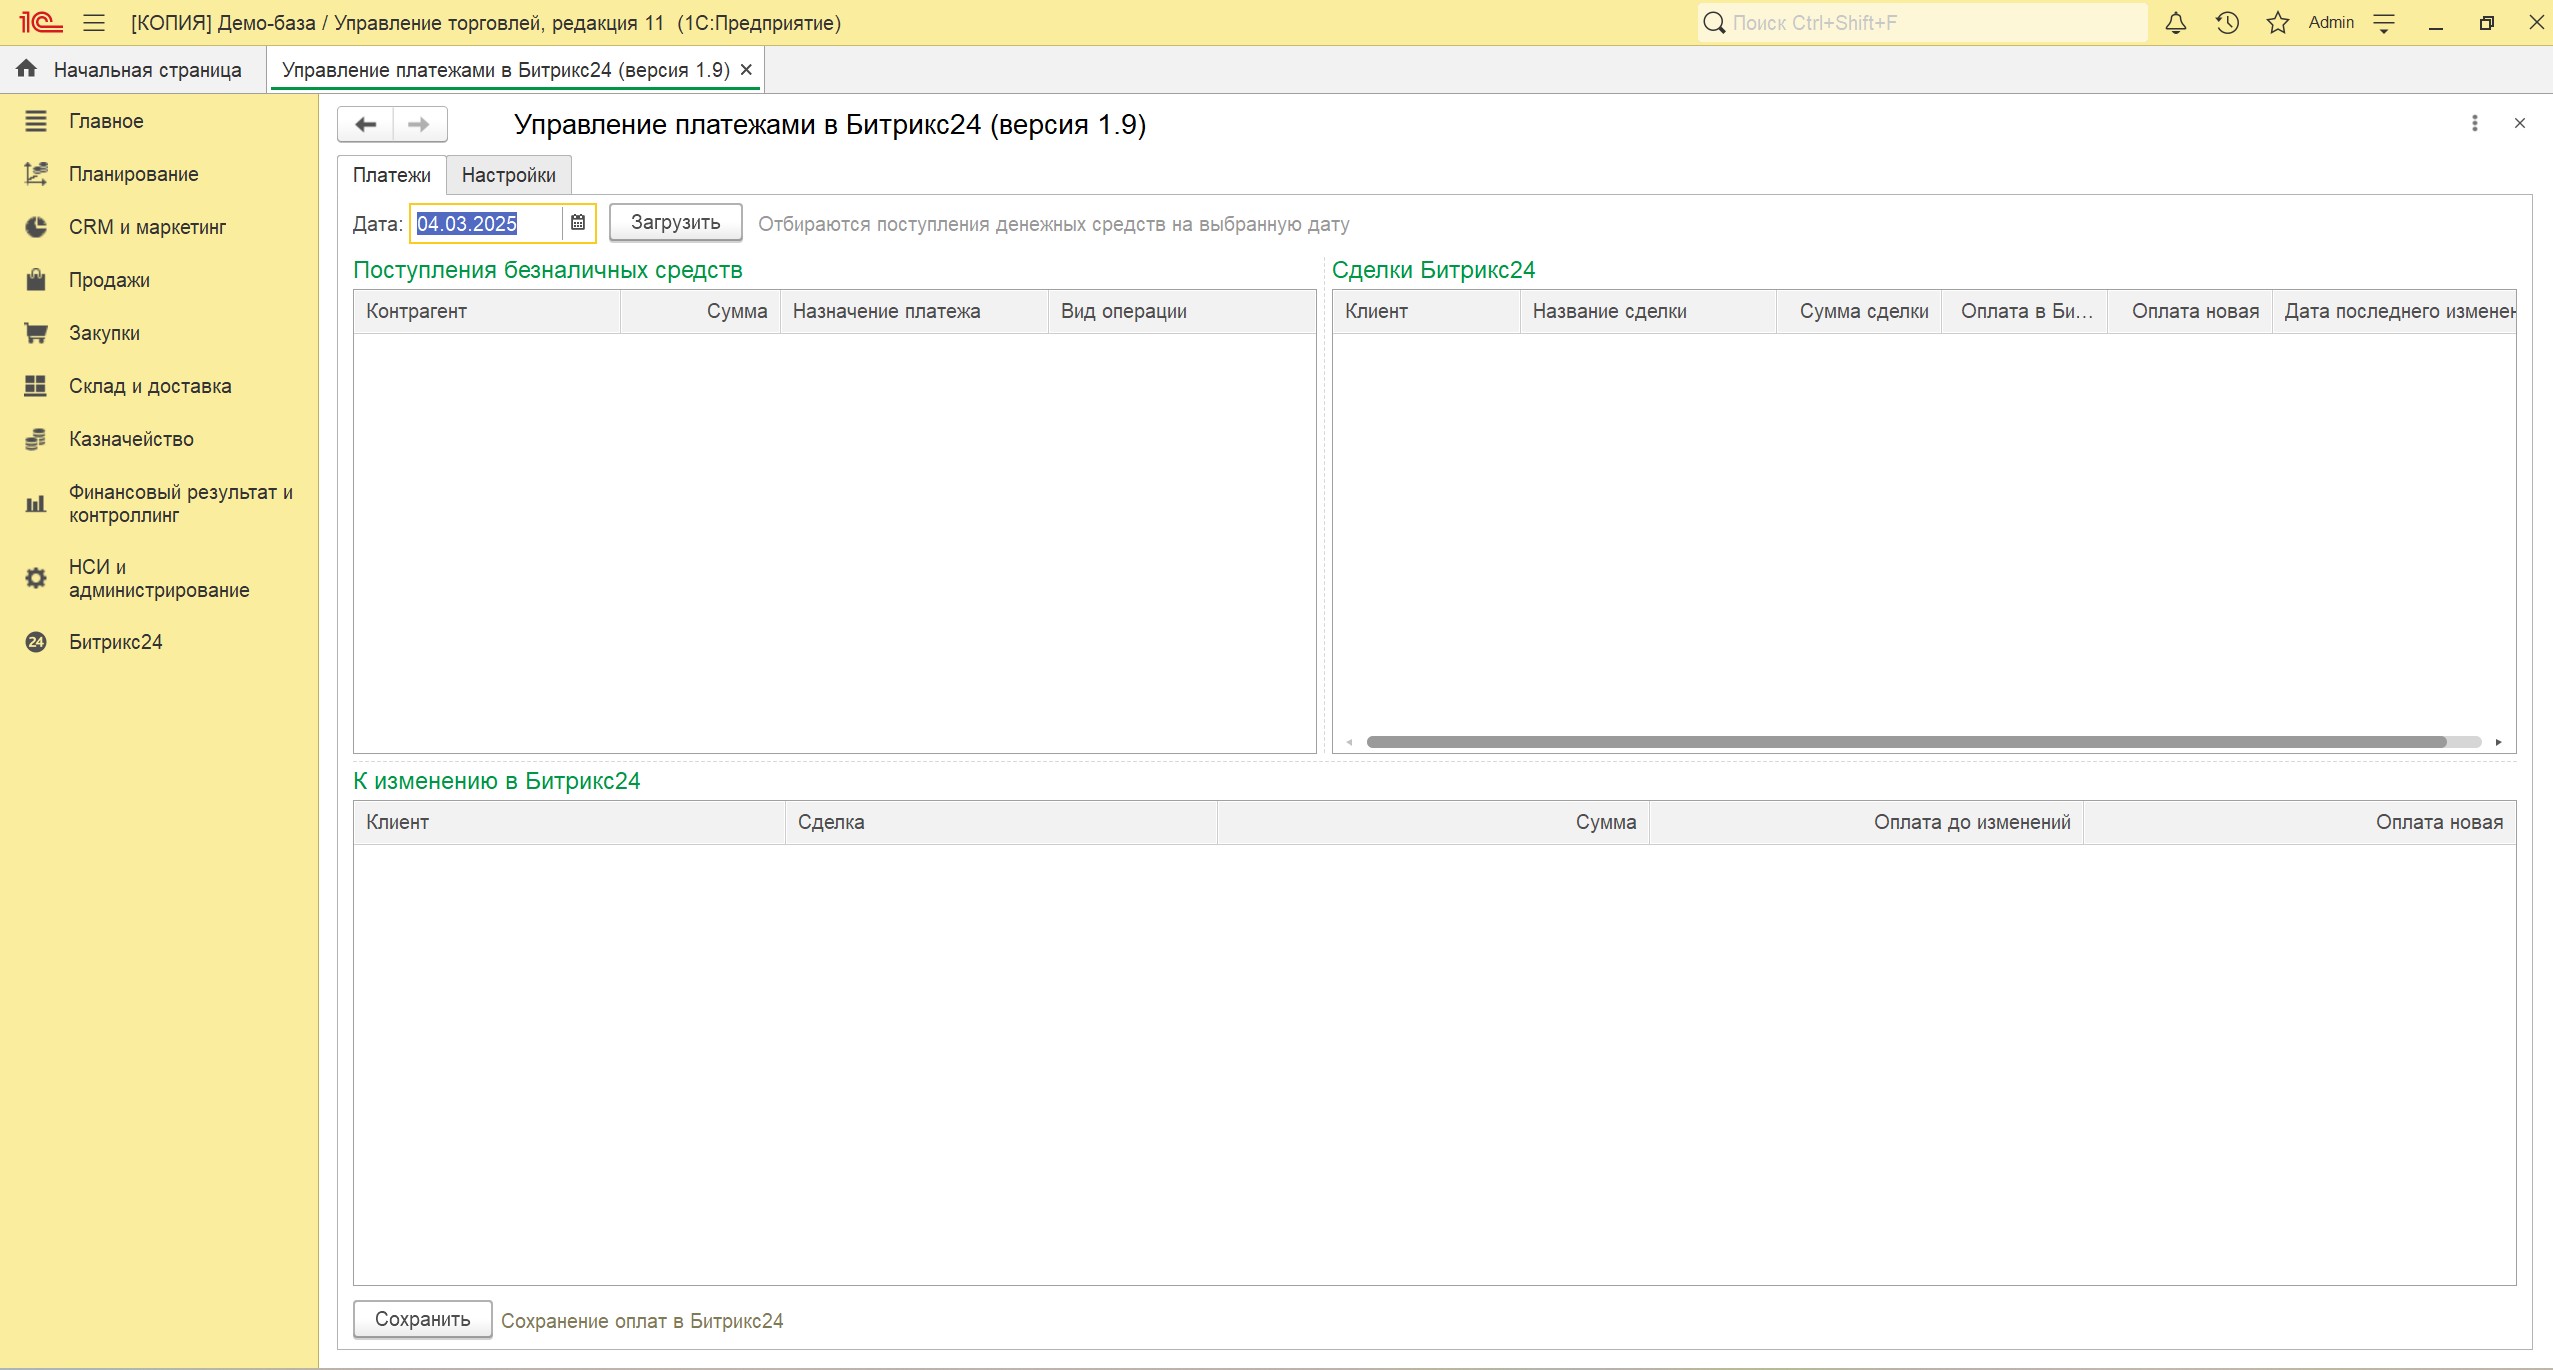The width and height of the screenshot is (2553, 1370).
Task: Open the Битрикс24 sidebar section
Action: (115, 642)
